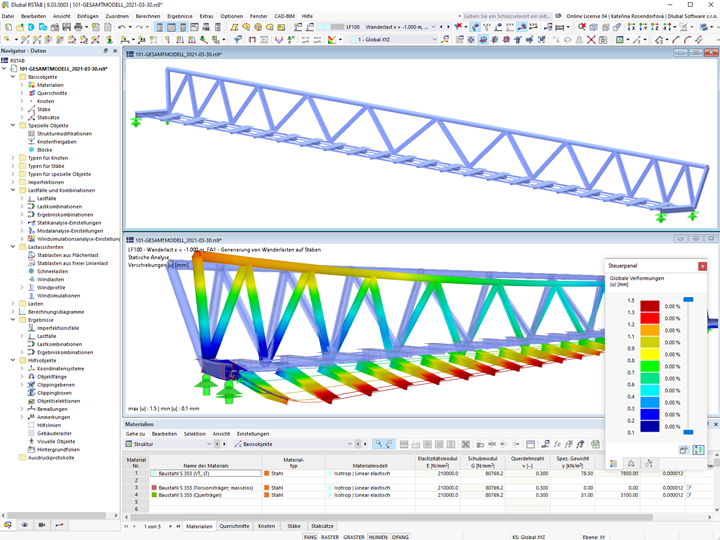This screenshot has height=540, width=720.
Task: Toggle HLINIEN in status bar
Action: coord(378,537)
